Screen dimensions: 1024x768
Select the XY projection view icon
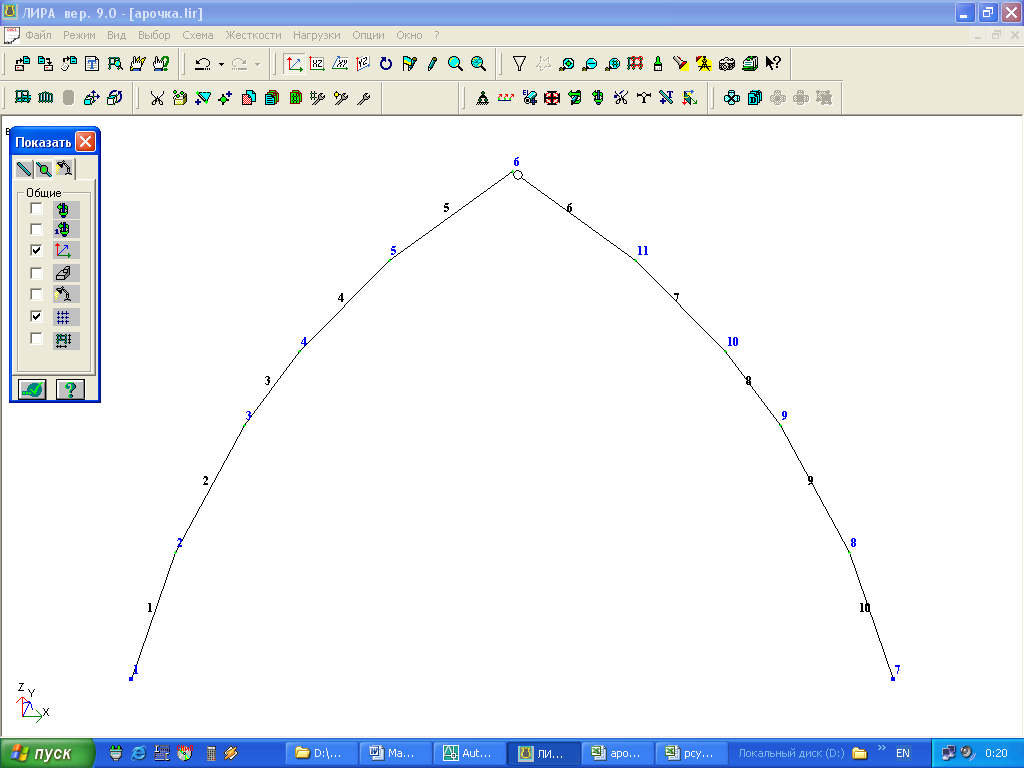(340, 63)
